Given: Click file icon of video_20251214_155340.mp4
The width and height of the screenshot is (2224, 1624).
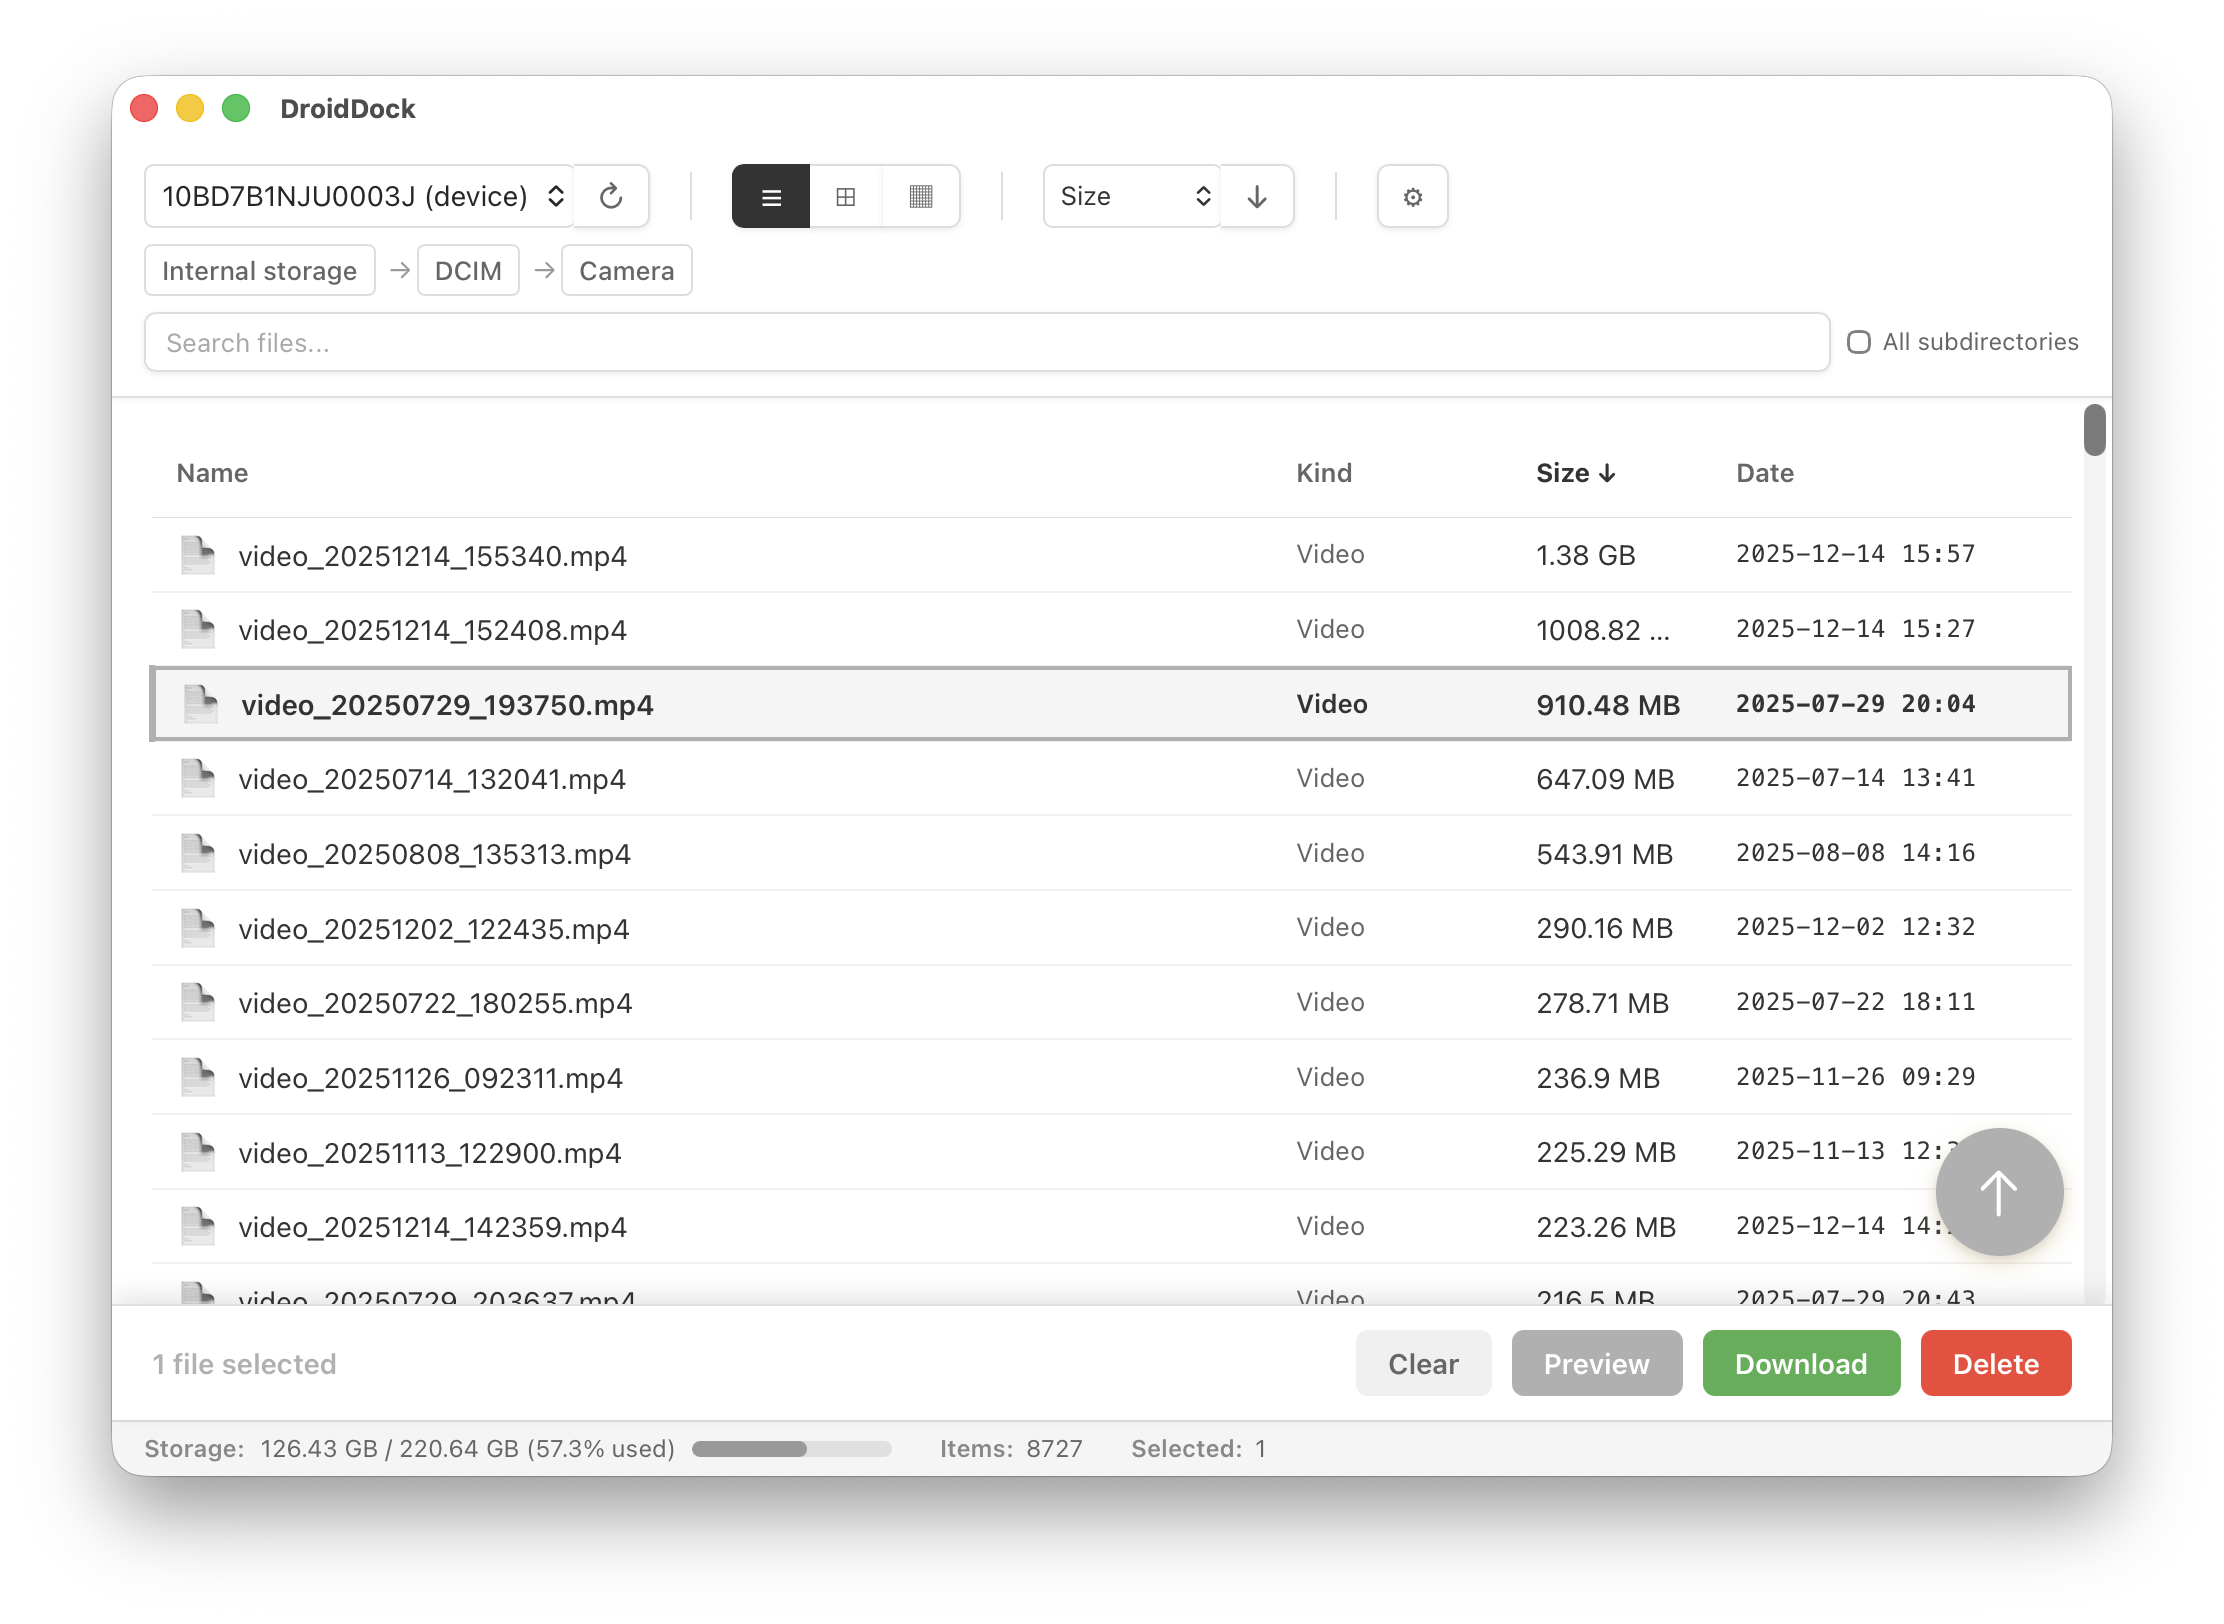Looking at the screenshot, I should coord(198,555).
